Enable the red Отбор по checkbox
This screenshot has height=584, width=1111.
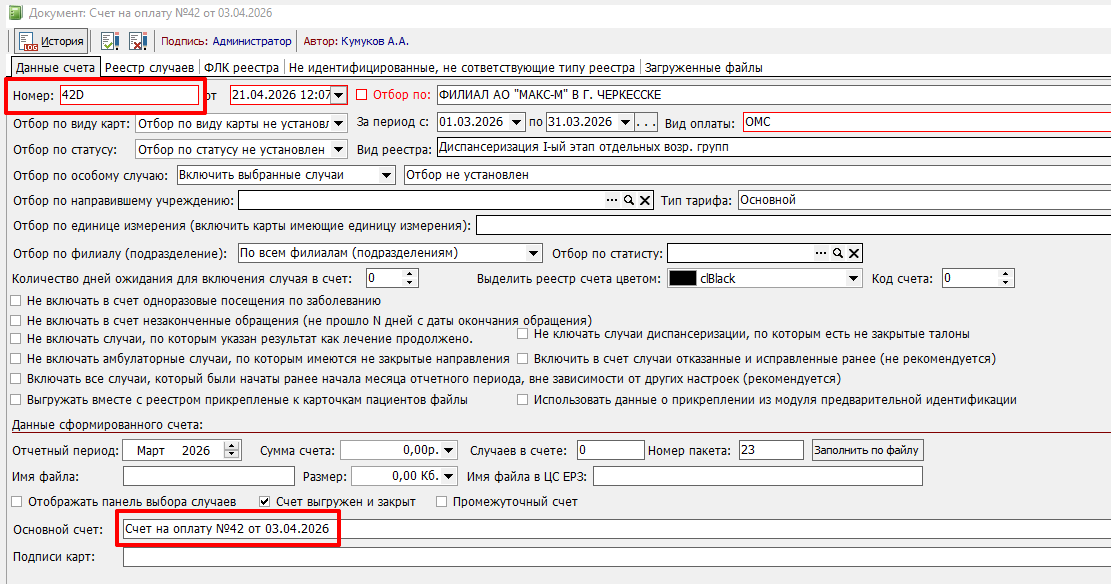click(x=362, y=95)
